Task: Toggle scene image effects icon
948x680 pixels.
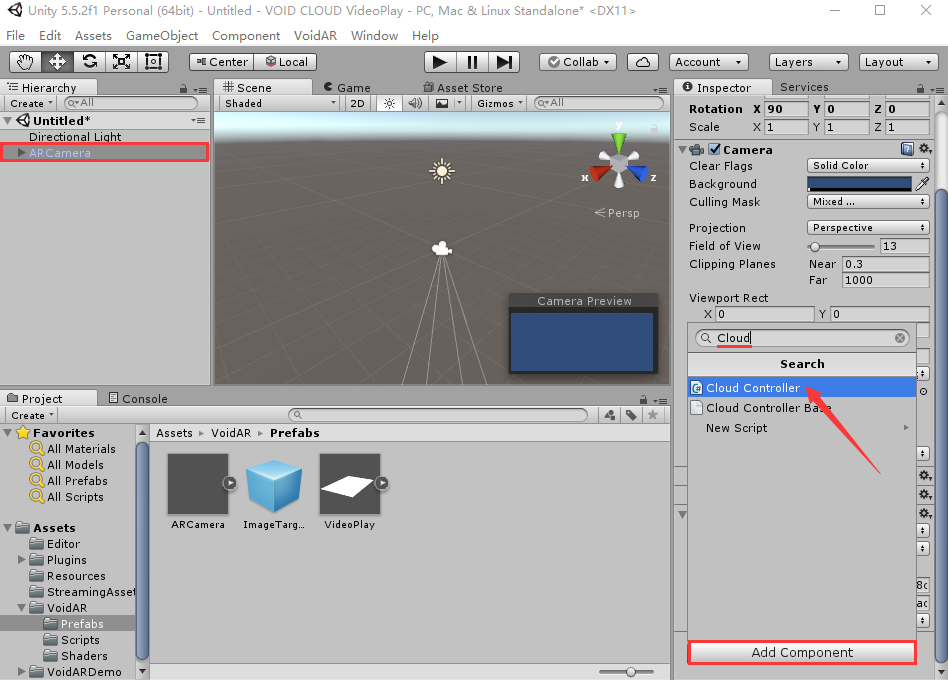Action: click(442, 103)
